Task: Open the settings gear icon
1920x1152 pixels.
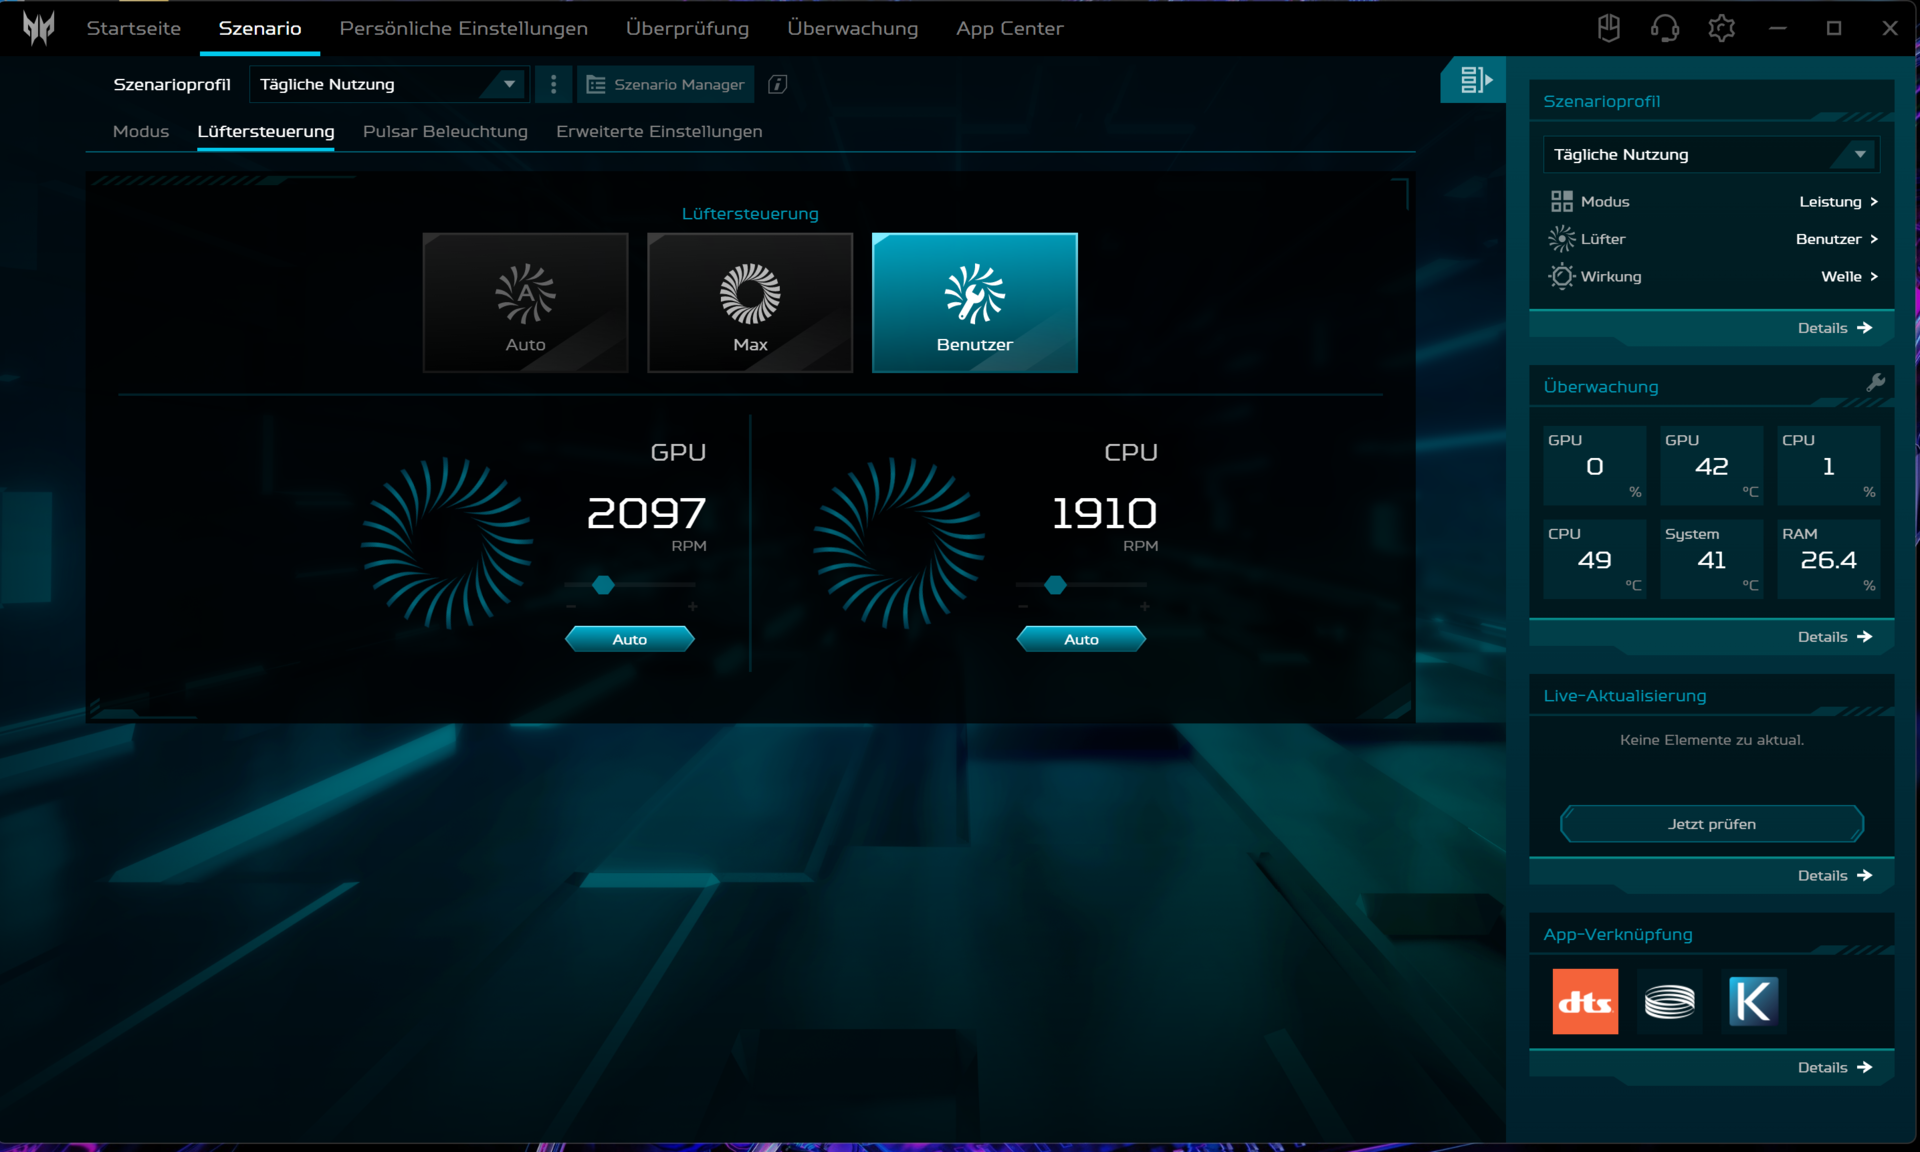Action: pos(1721,28)
